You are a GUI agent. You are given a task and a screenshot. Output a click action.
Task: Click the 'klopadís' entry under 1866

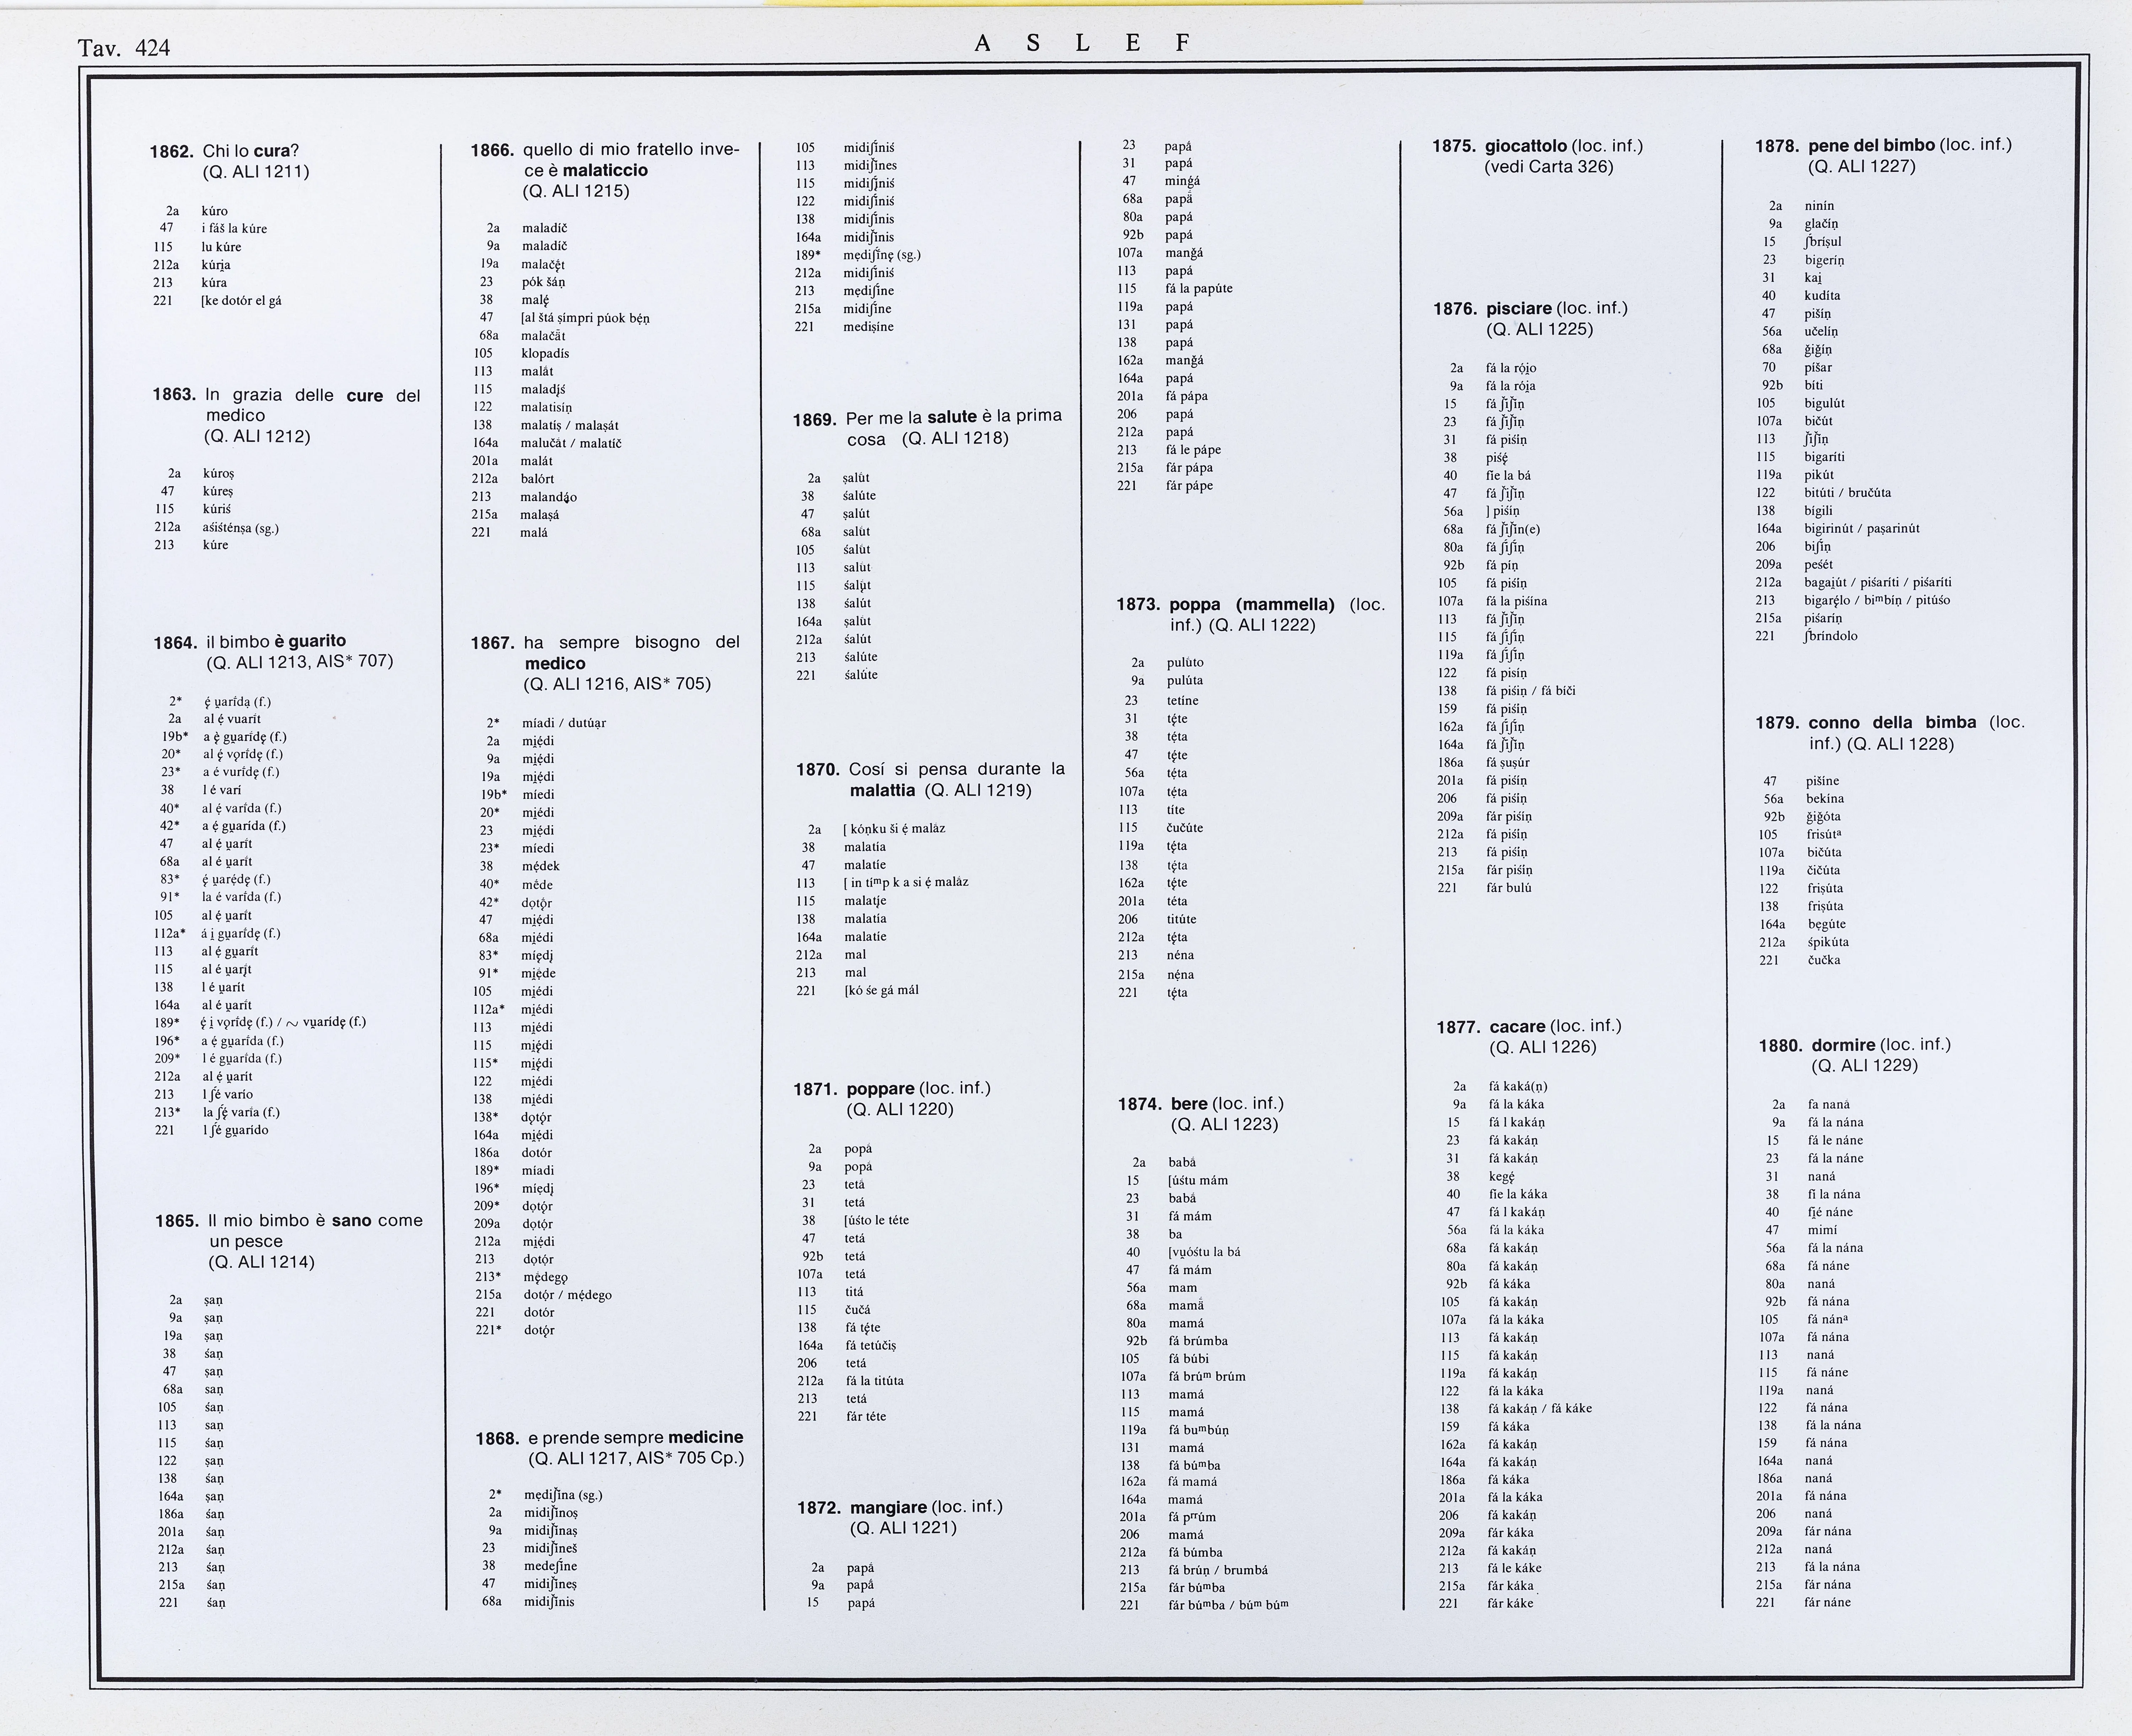coord(545,353)
